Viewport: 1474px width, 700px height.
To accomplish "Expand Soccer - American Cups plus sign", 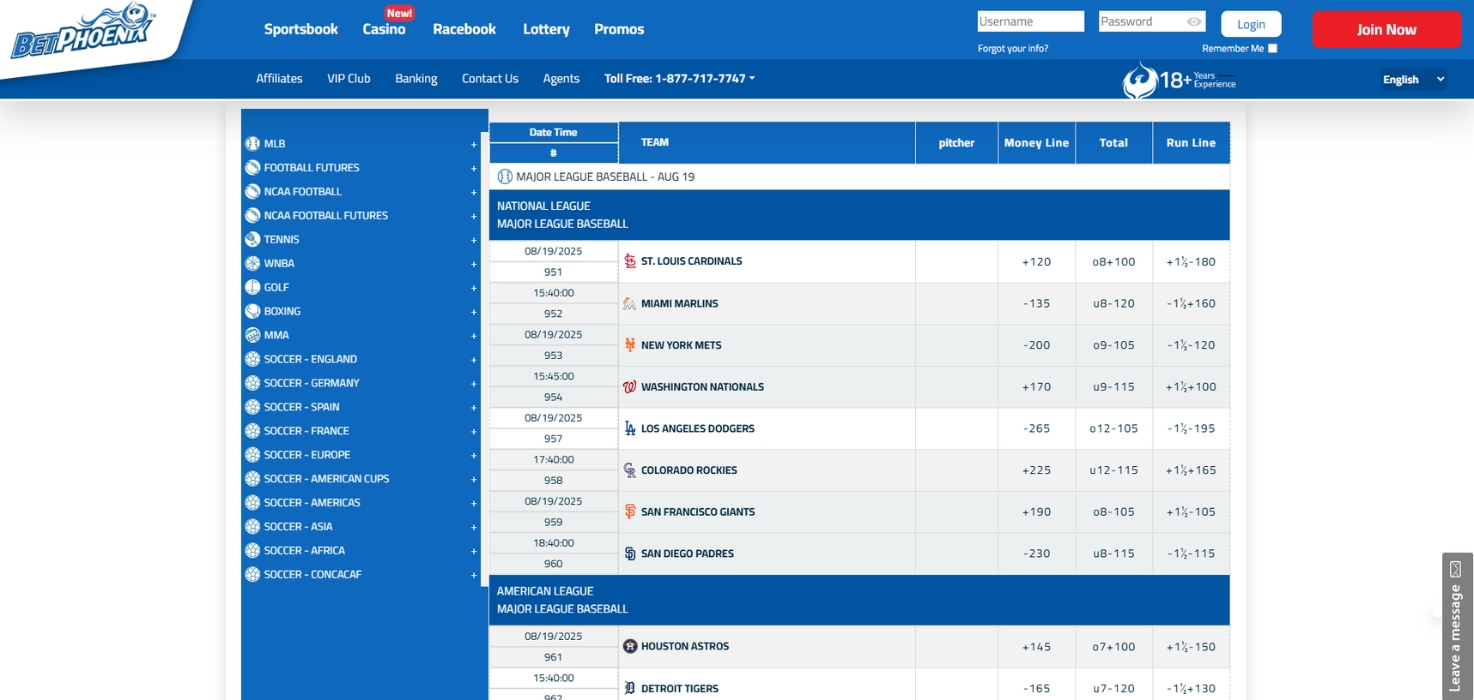I will coord(474,479).
